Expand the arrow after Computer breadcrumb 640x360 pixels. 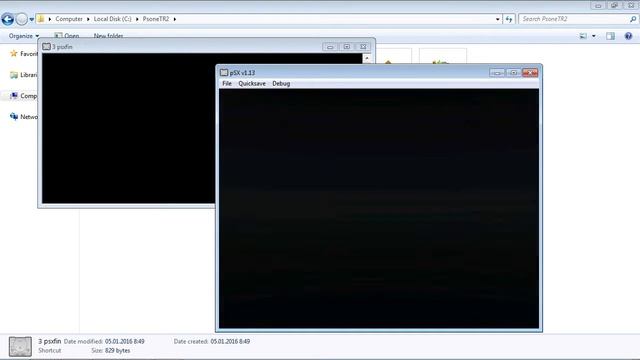click(88, 19)
